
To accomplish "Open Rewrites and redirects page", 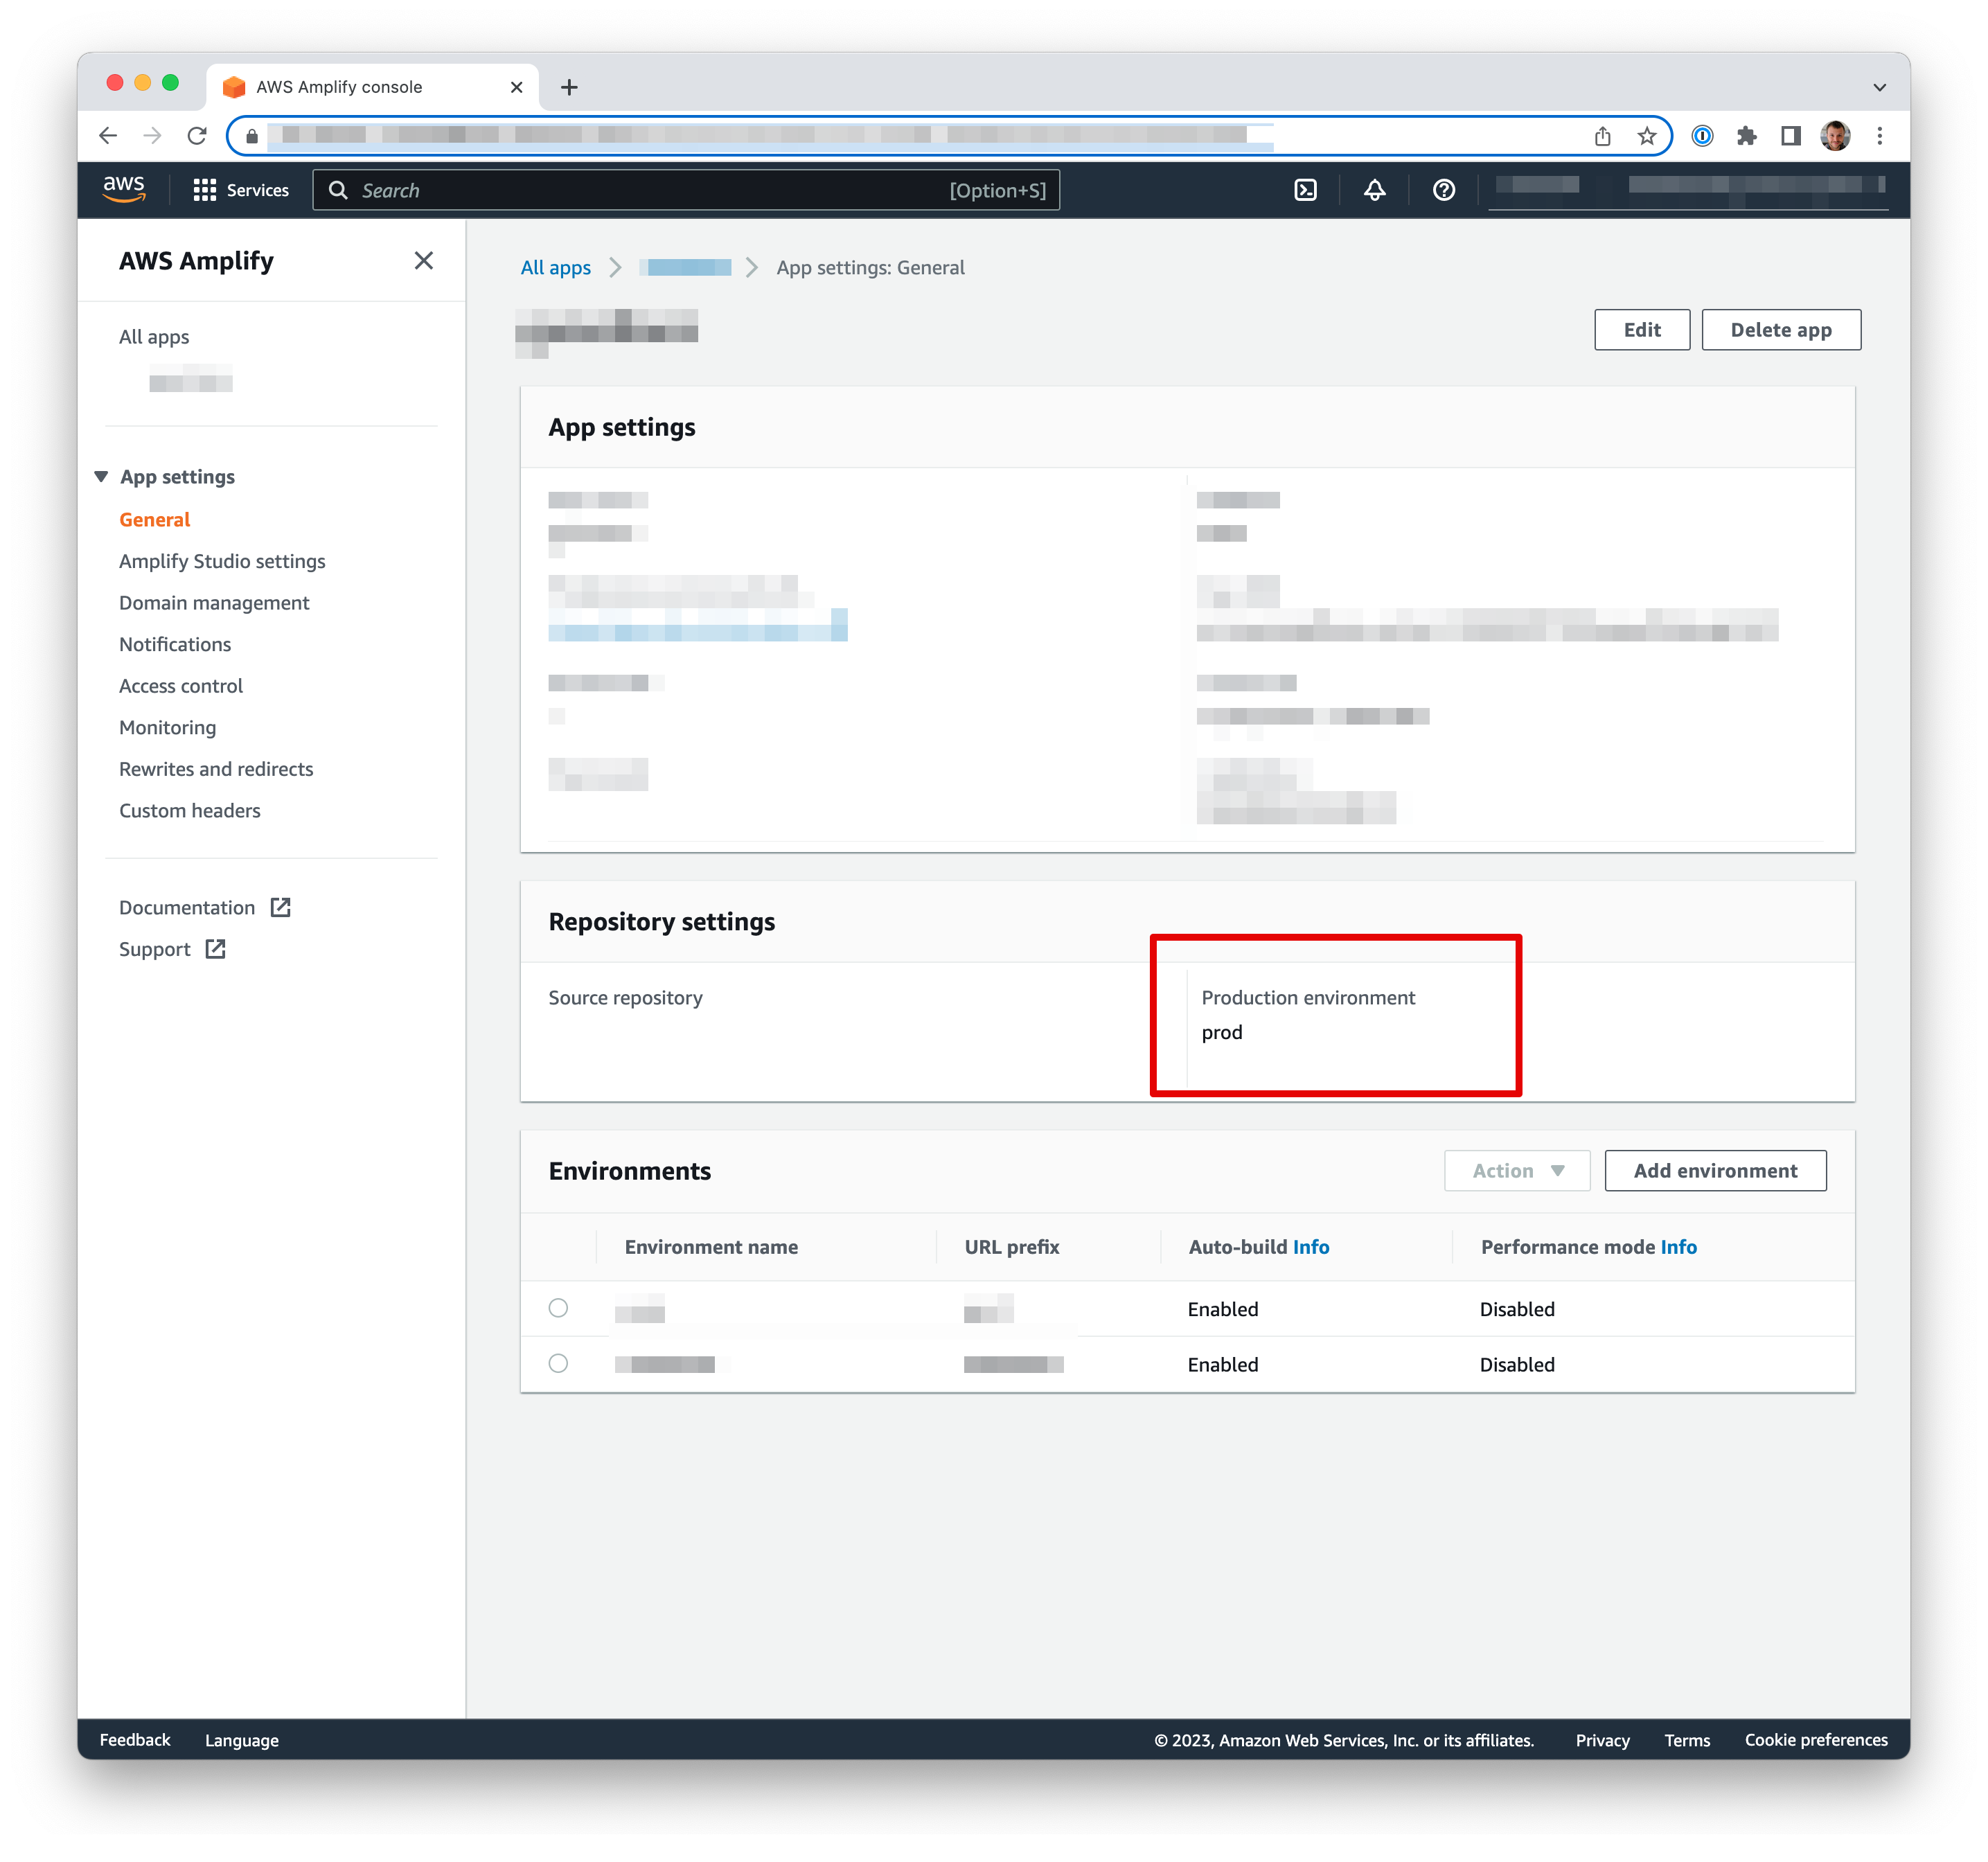I will pyautogui.click(x=216, y=769).
